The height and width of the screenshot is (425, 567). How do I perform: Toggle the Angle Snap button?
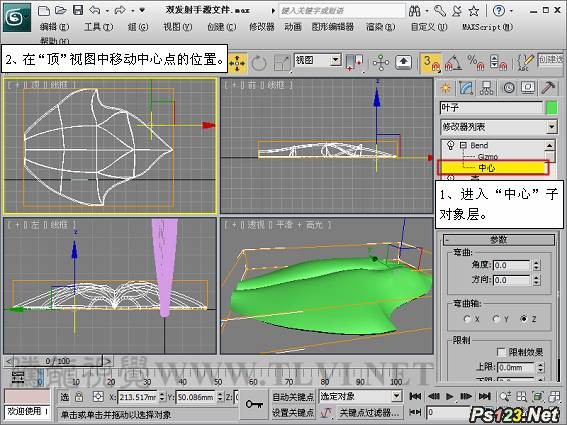click(453, 63)
